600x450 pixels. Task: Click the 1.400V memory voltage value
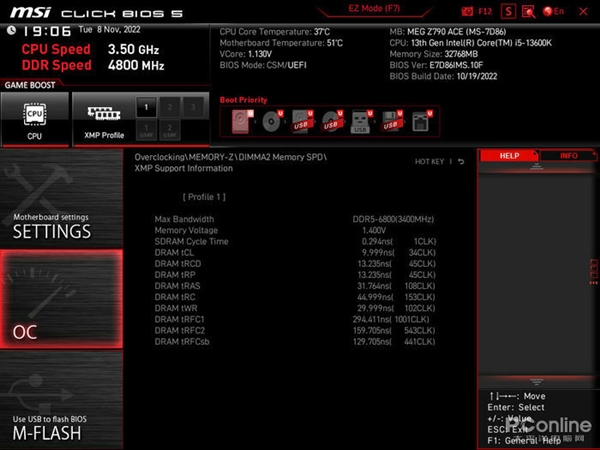coord(374,230)
